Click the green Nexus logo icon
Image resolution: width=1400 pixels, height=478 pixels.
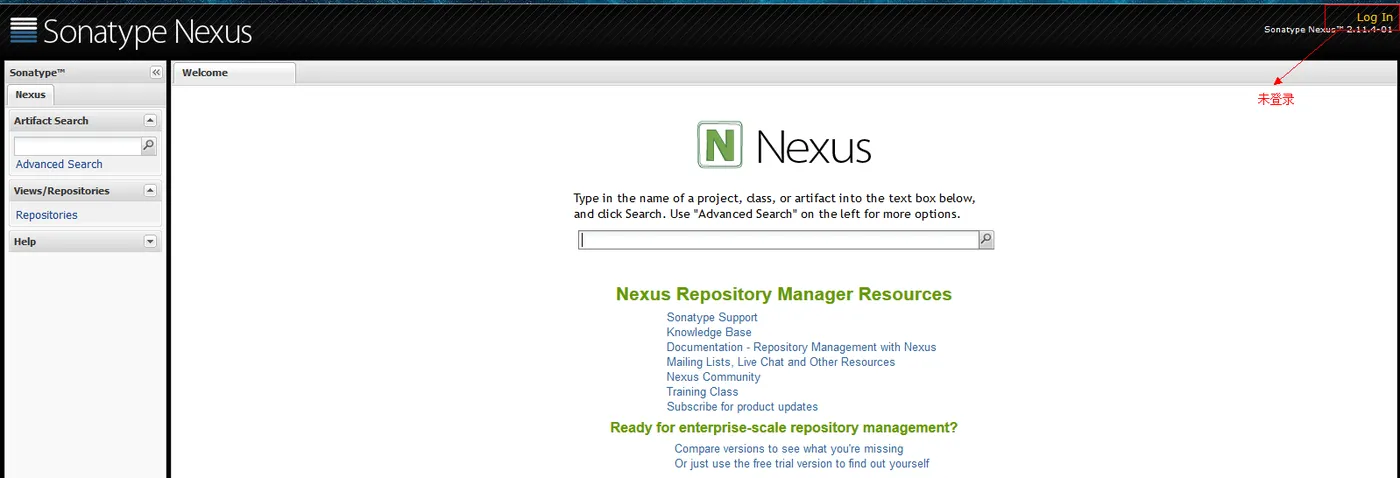[720, 145]
